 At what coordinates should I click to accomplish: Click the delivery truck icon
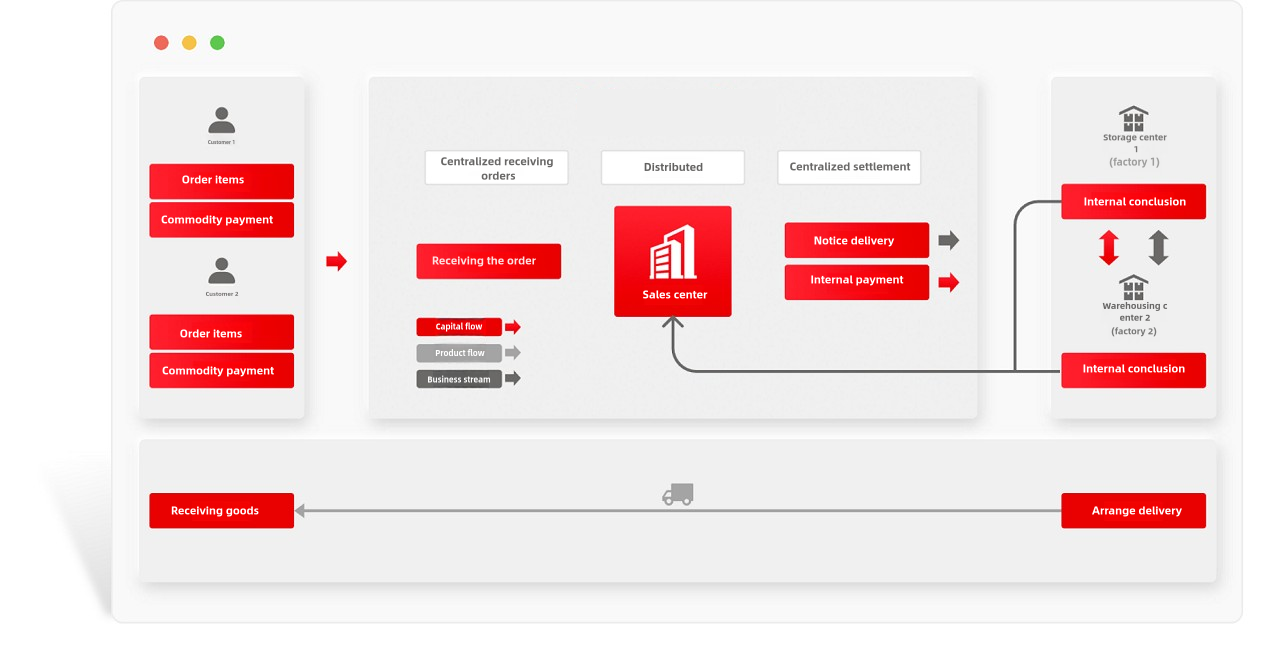point(677,494)
